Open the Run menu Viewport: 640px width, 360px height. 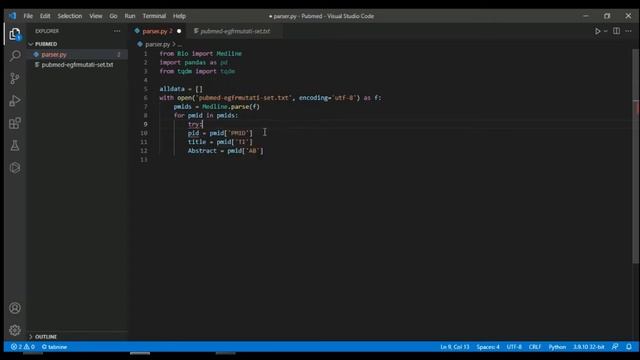pyautogui.click(x=130, y=16)
